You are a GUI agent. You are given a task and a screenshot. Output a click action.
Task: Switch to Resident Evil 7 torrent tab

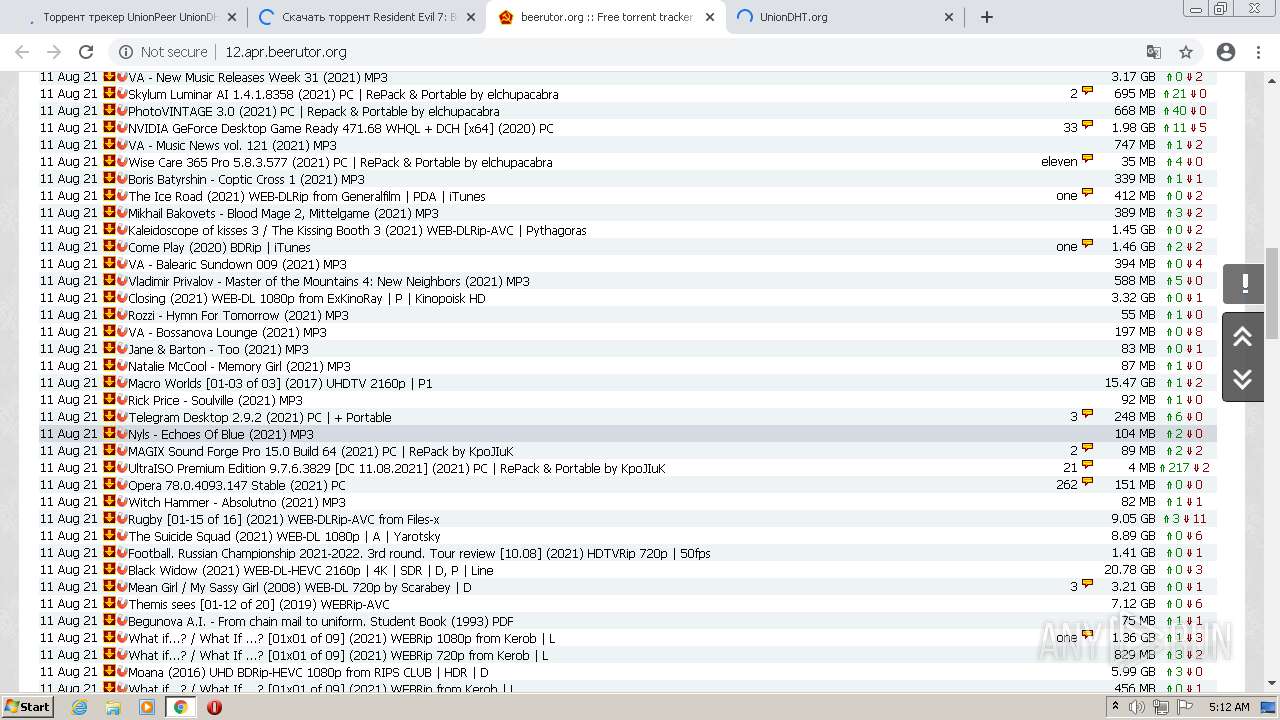366,17
